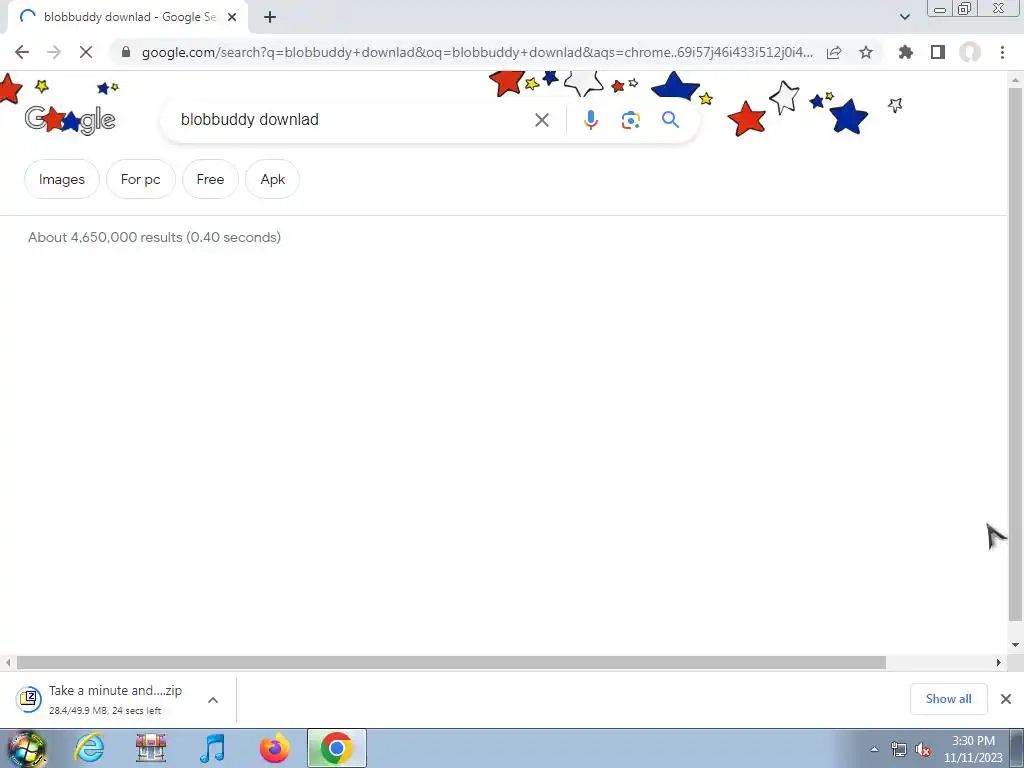Viewport: 1024px width, 768px height.
Task: Clear the search box text
Action: tap(542, 120)
